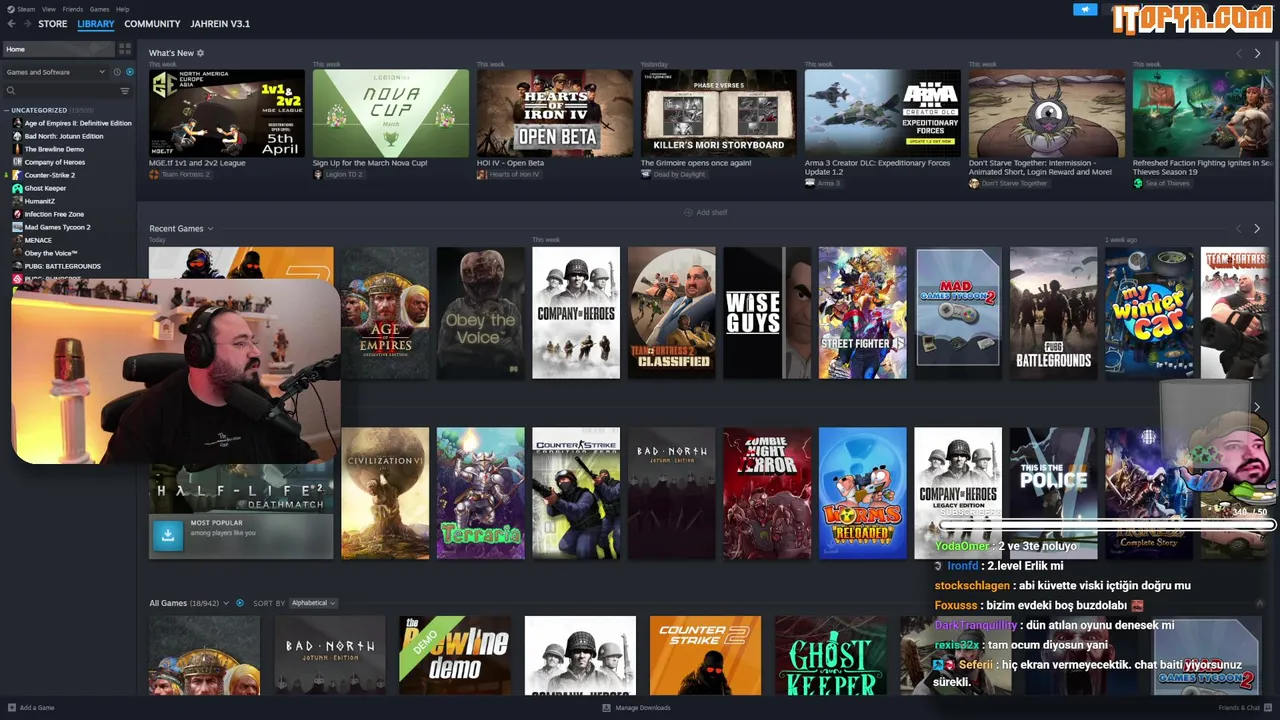Open the Terraria tile

[480, 493]
